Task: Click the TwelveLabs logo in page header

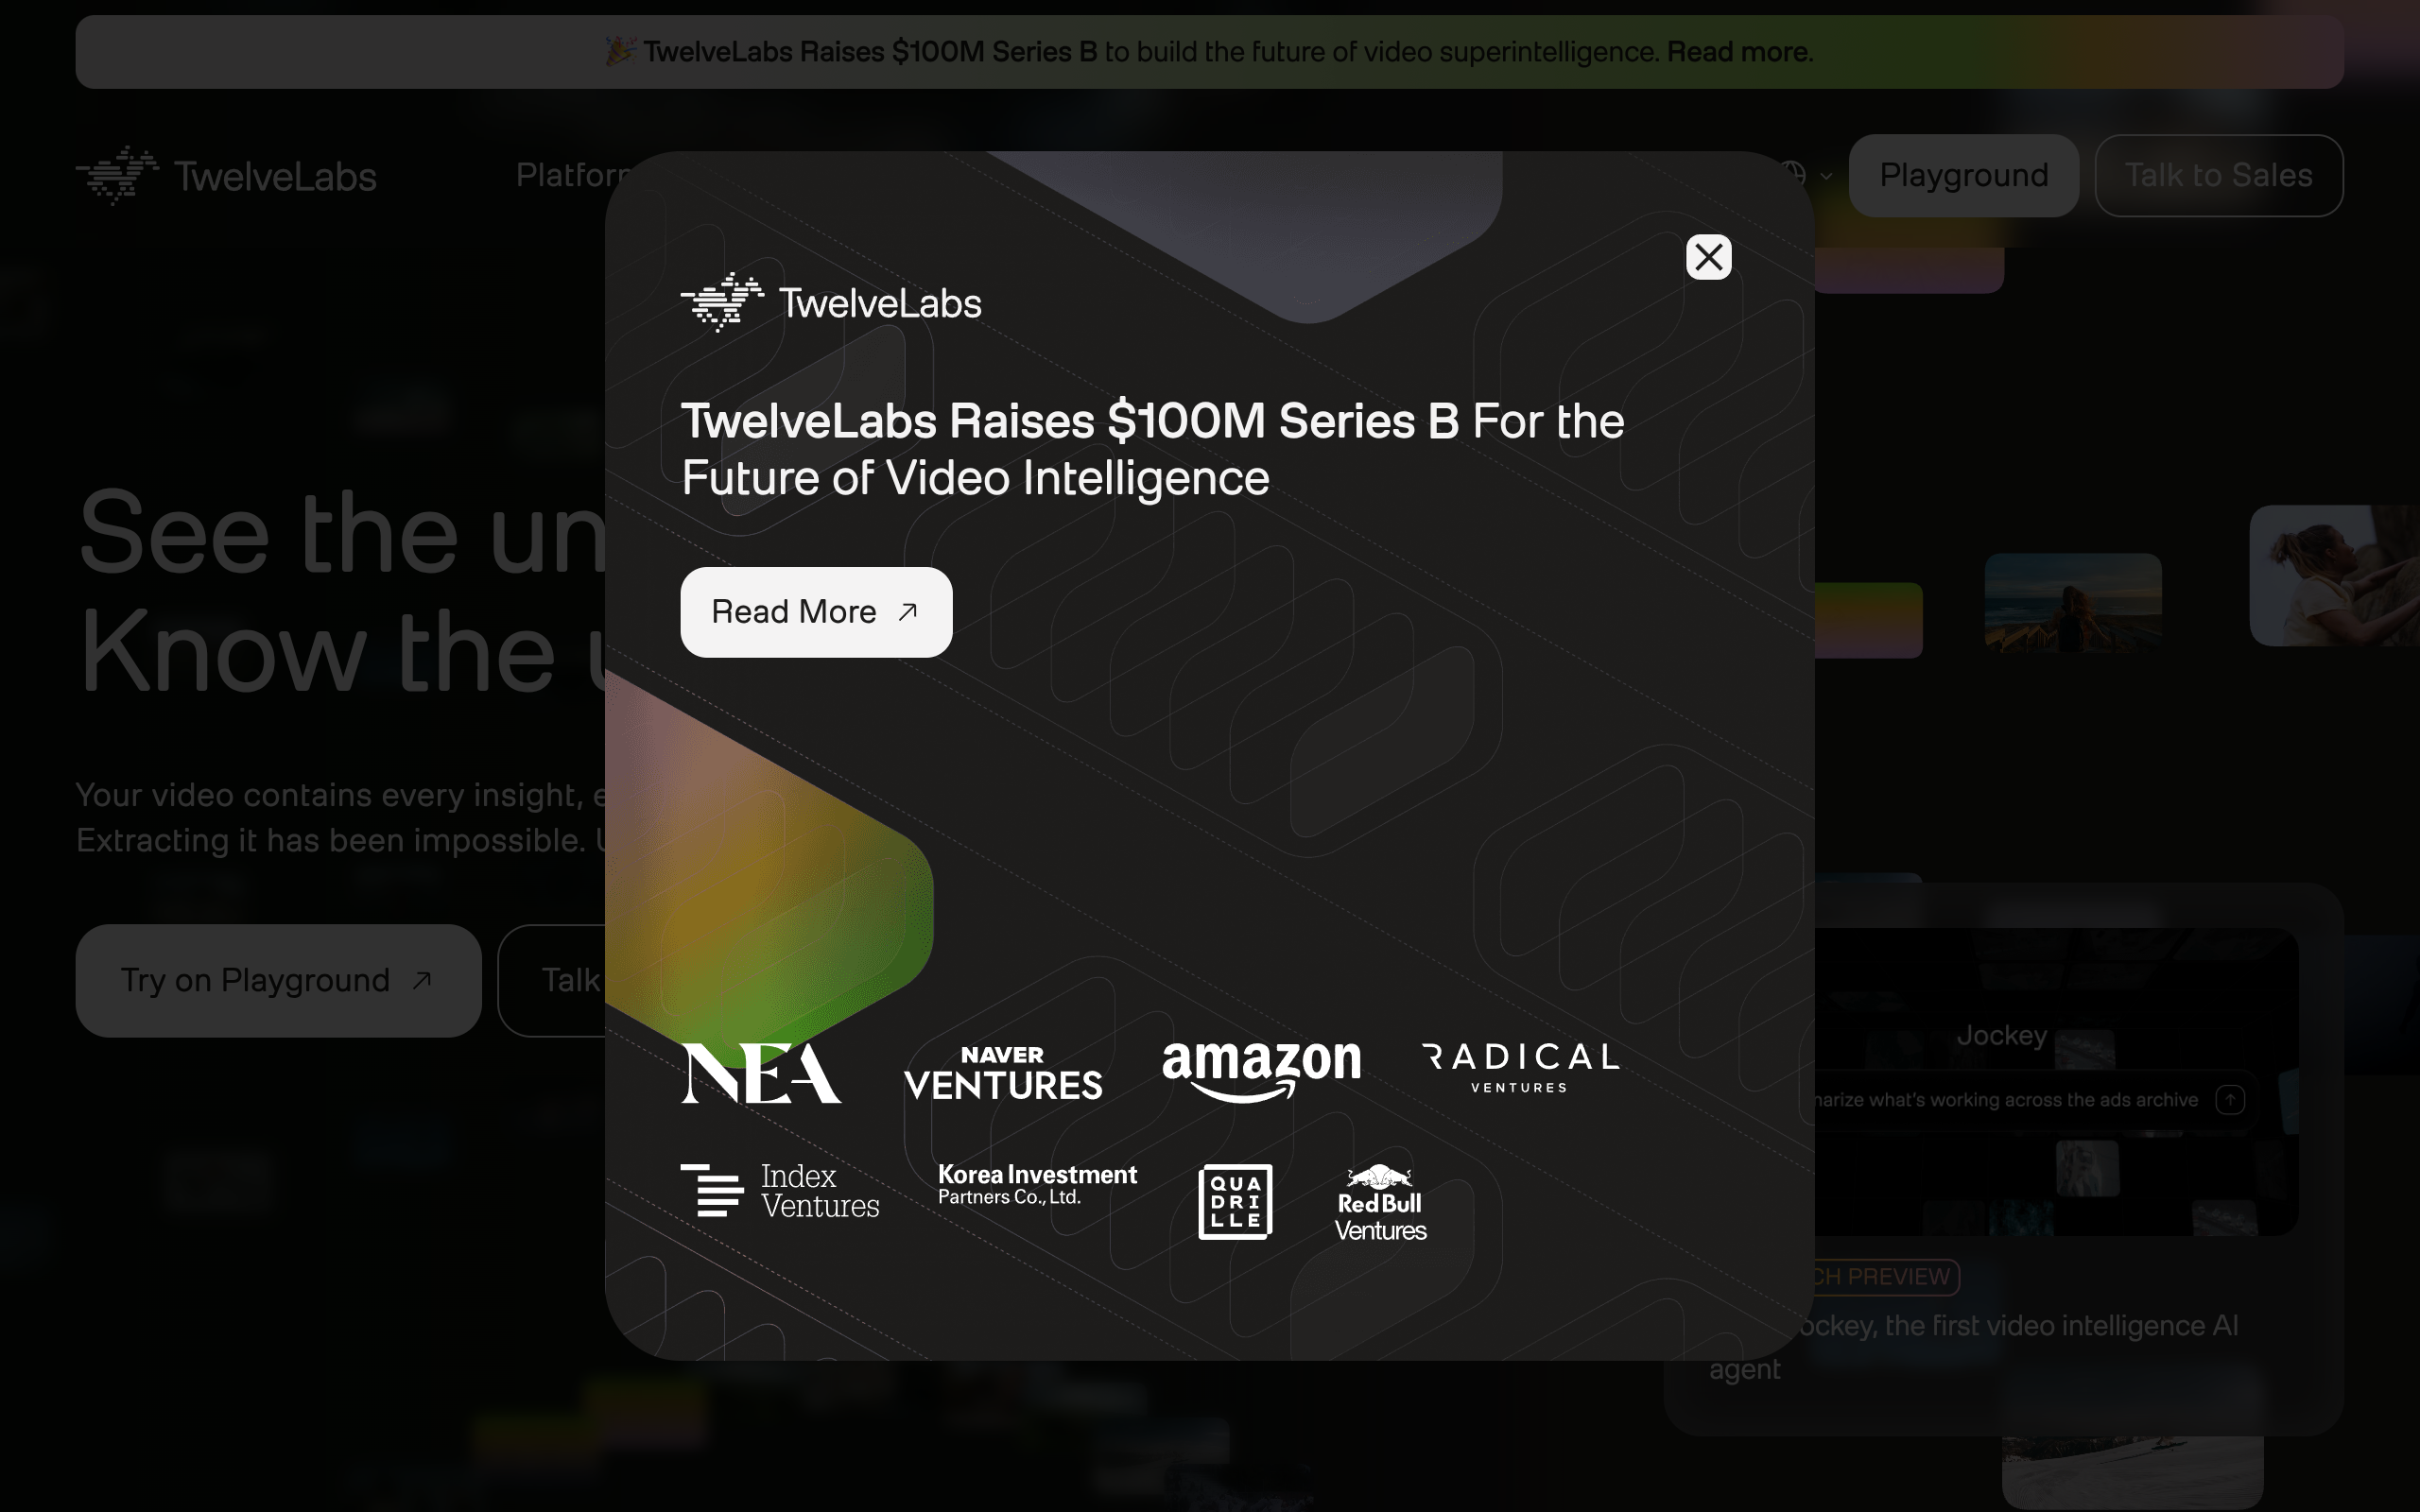Action: (226, 175)
